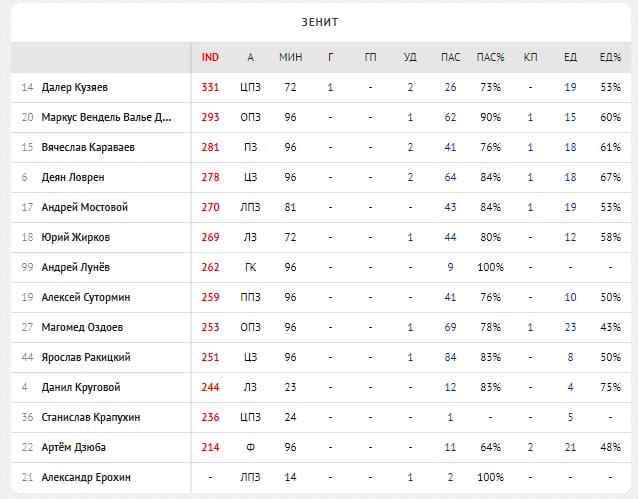
Task: Click Ракицкий's 8 duels value
Action: (570, 357)
